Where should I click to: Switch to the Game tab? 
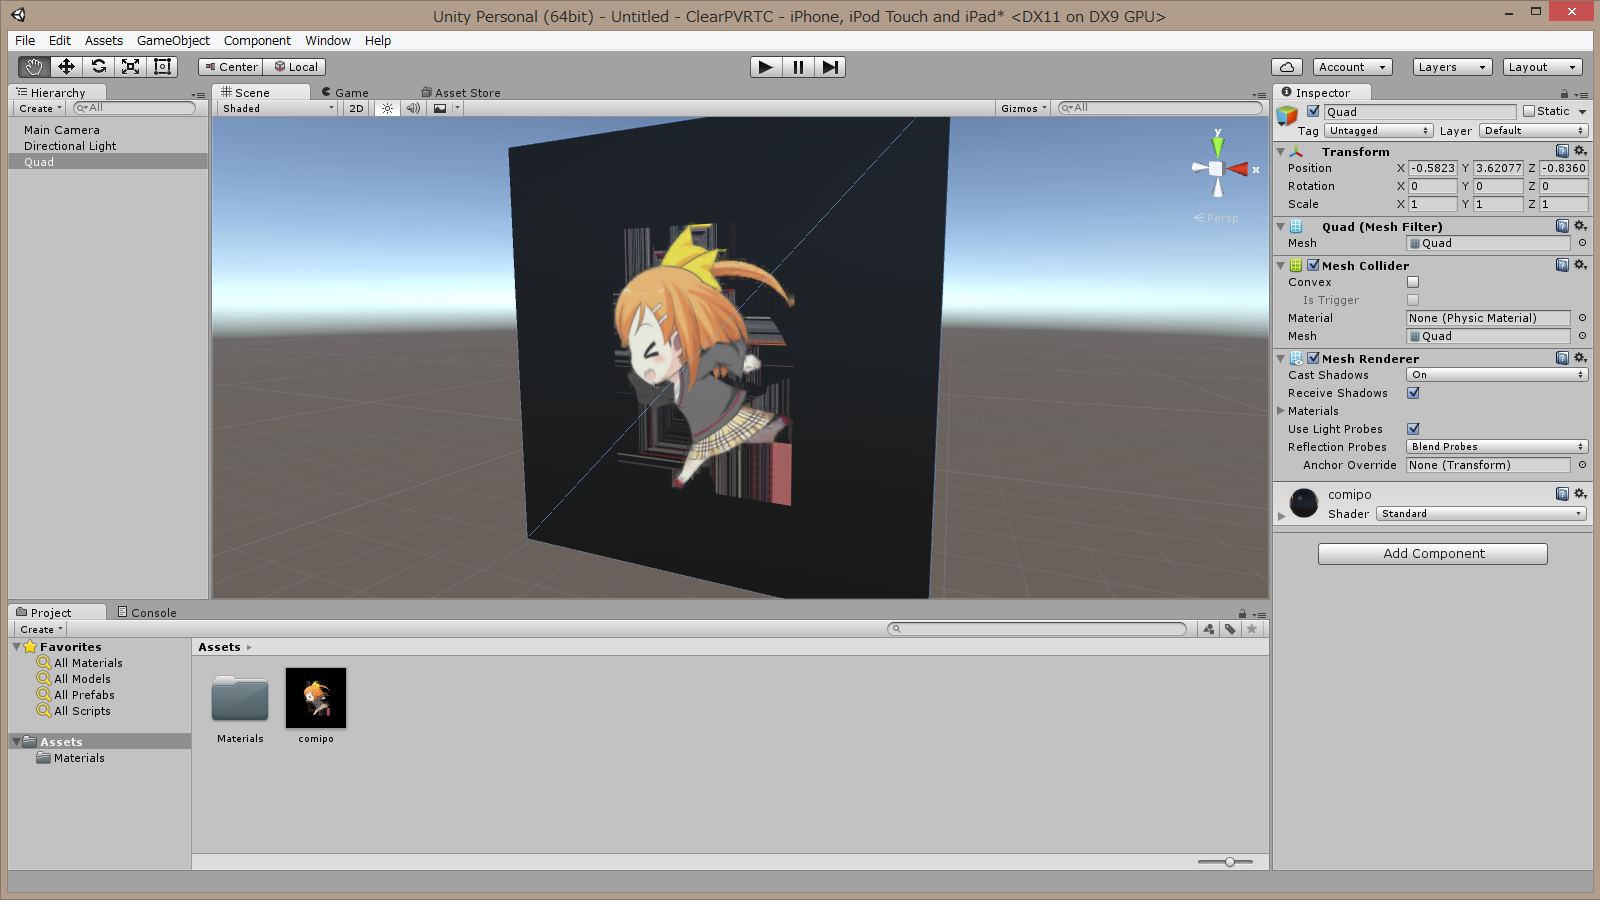point(345,92)
